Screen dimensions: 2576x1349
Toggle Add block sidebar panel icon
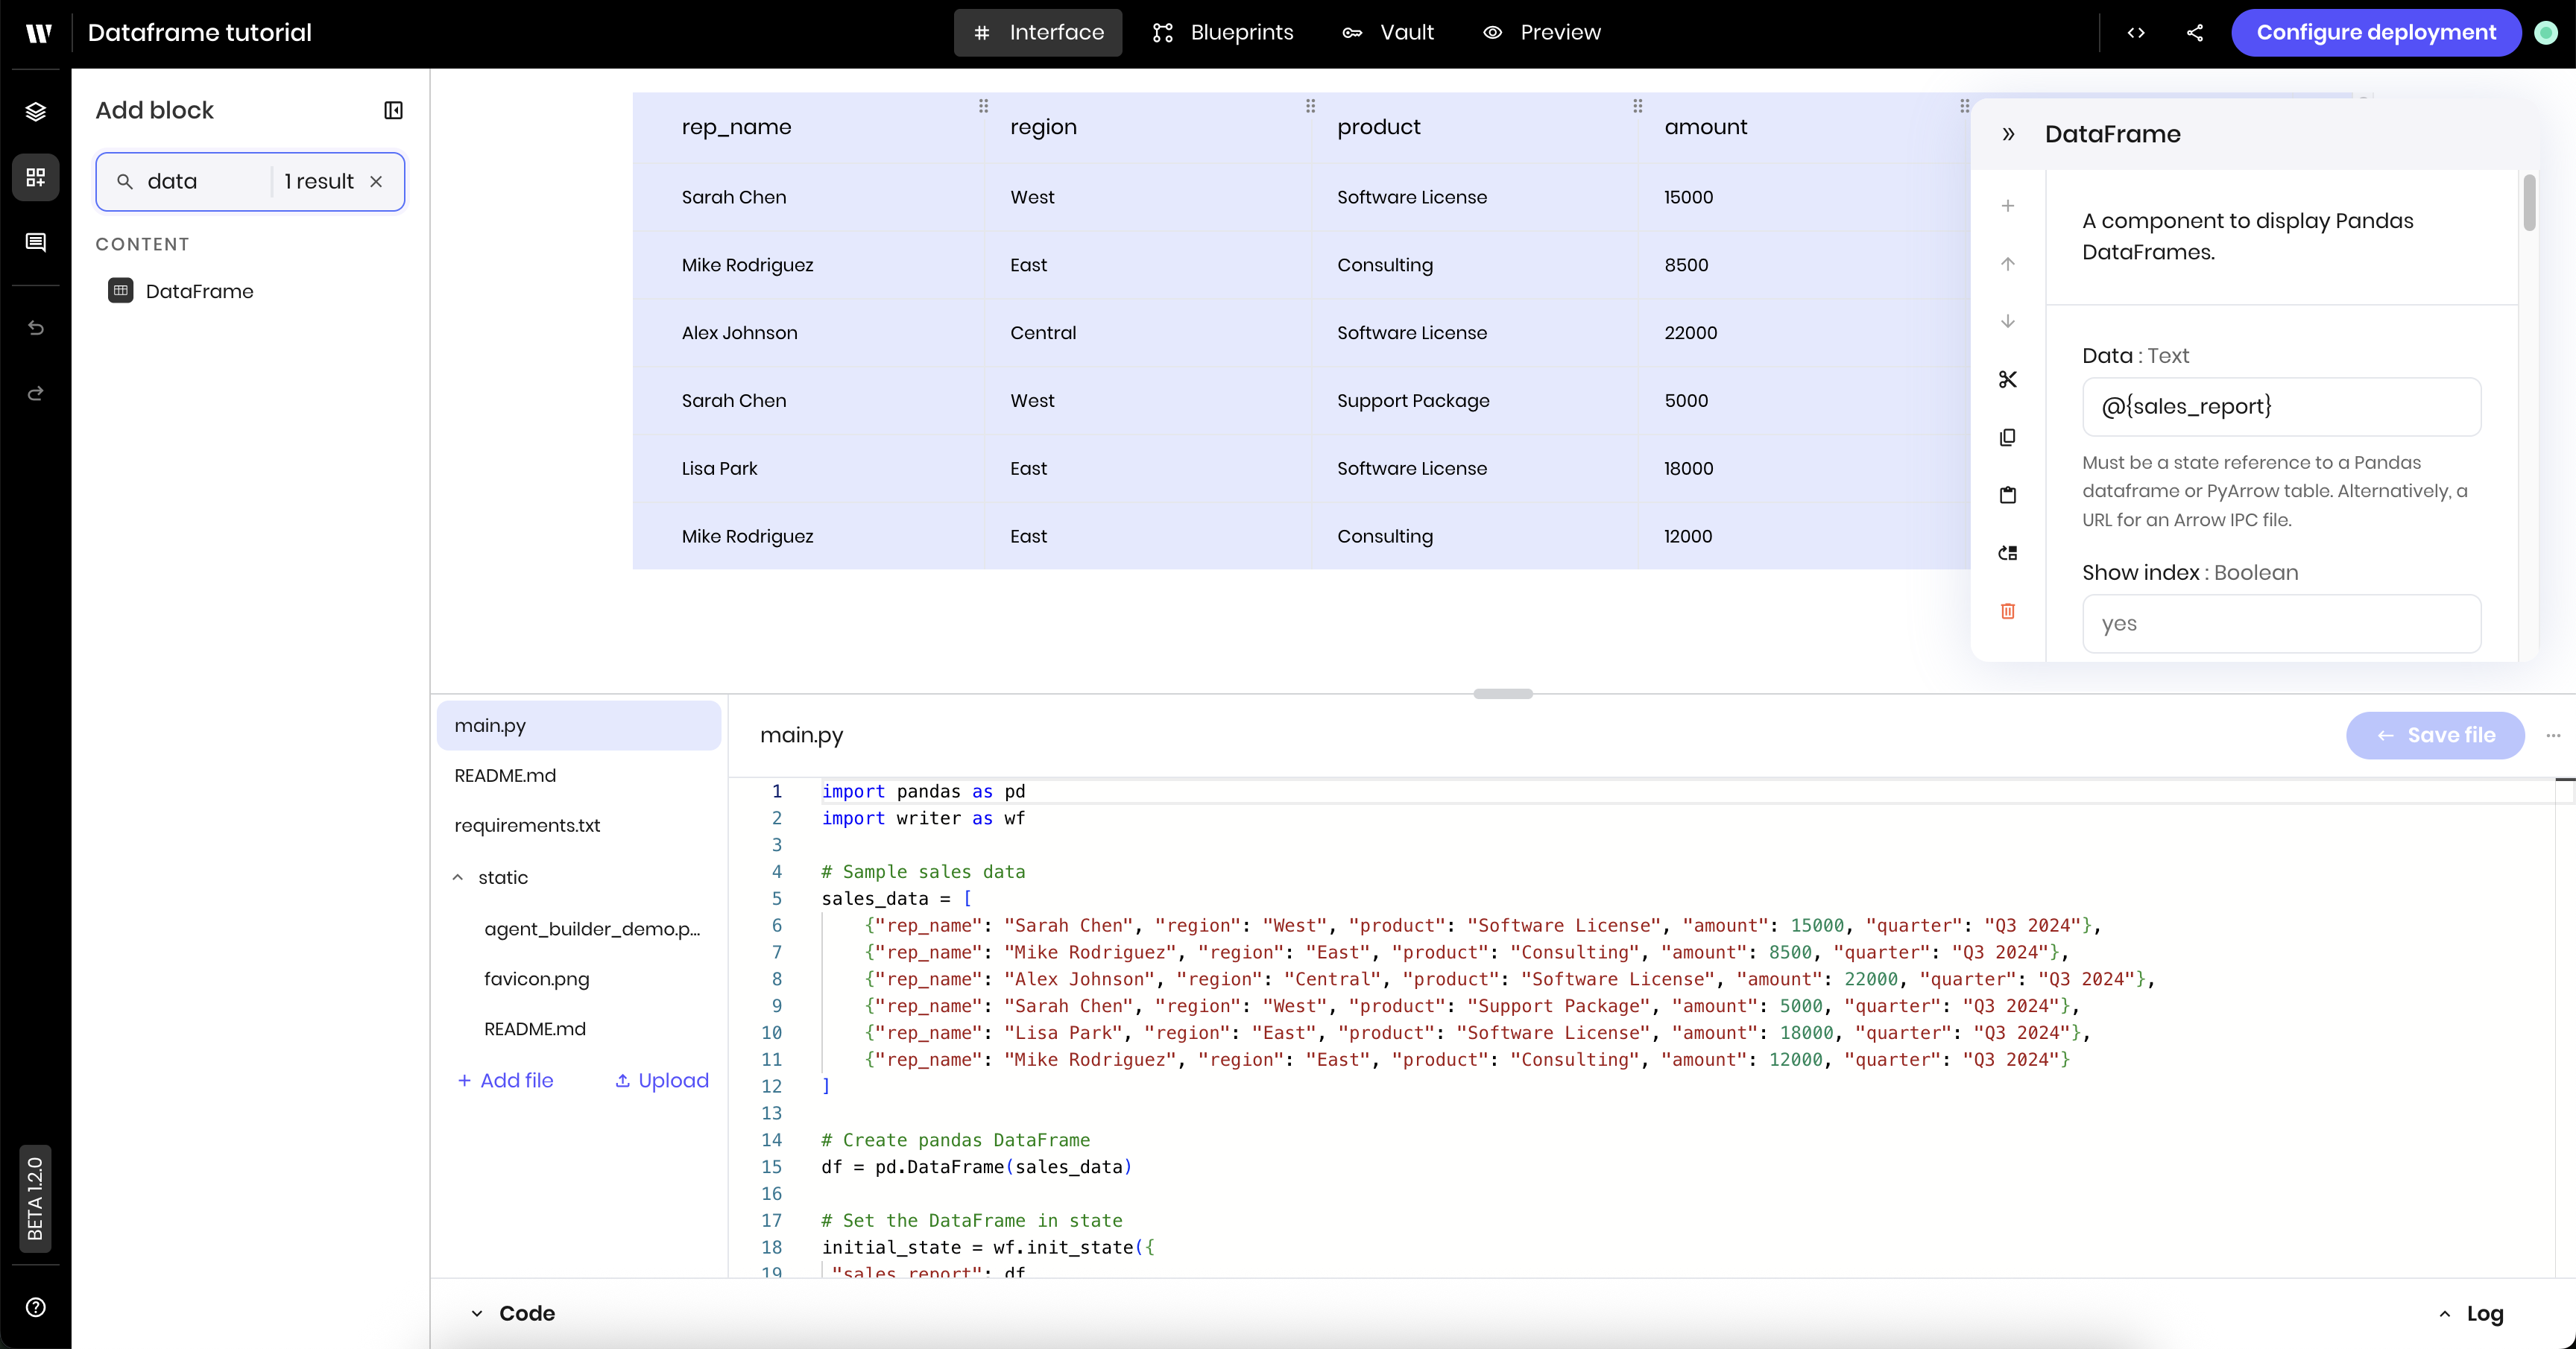[393, 110]
